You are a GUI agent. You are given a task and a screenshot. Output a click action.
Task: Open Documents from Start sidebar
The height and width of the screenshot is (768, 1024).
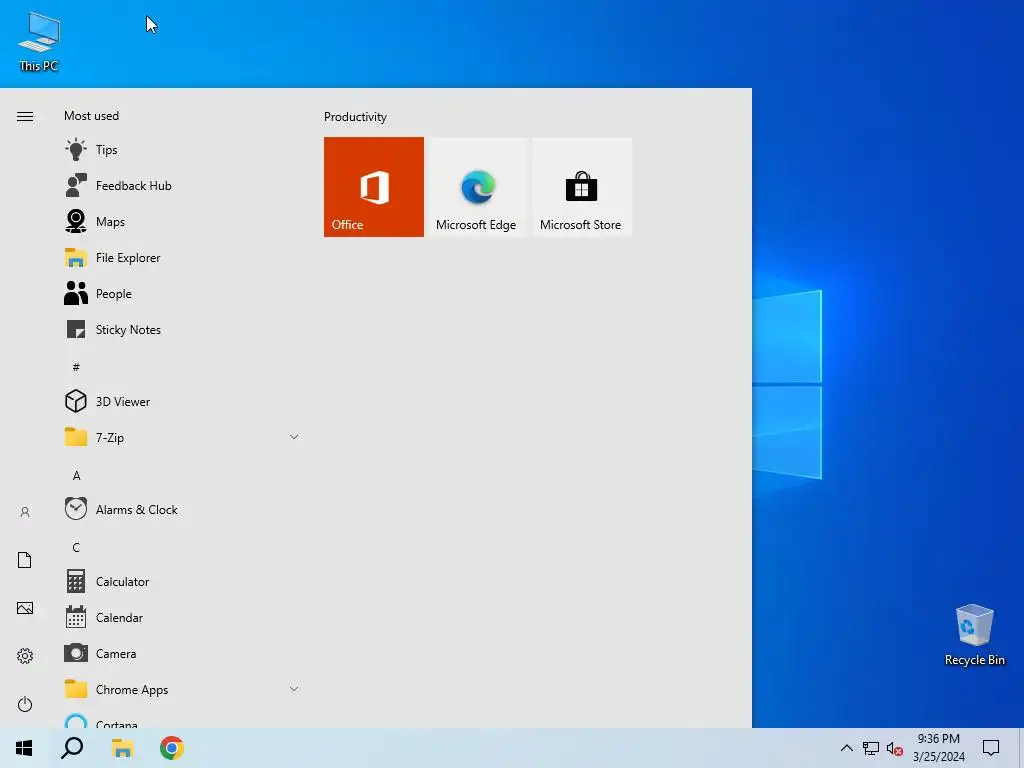(x=25, y=560)
